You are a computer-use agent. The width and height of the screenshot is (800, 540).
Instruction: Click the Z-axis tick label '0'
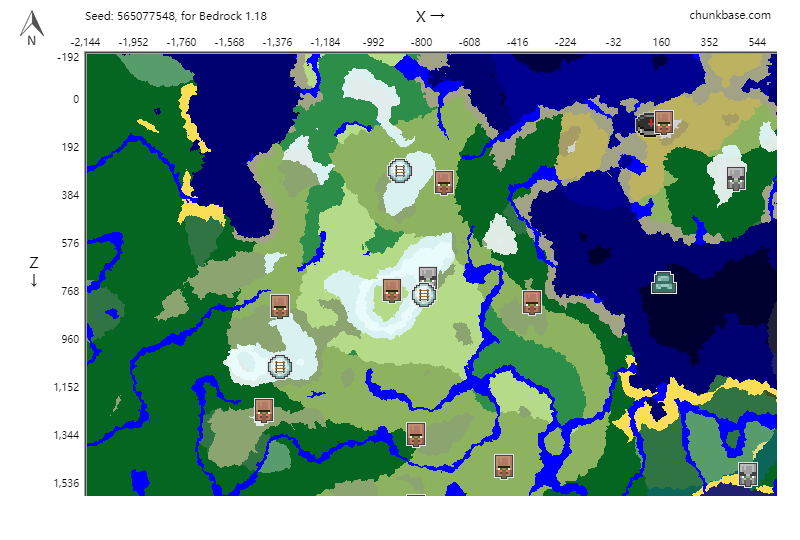point(76,99)
